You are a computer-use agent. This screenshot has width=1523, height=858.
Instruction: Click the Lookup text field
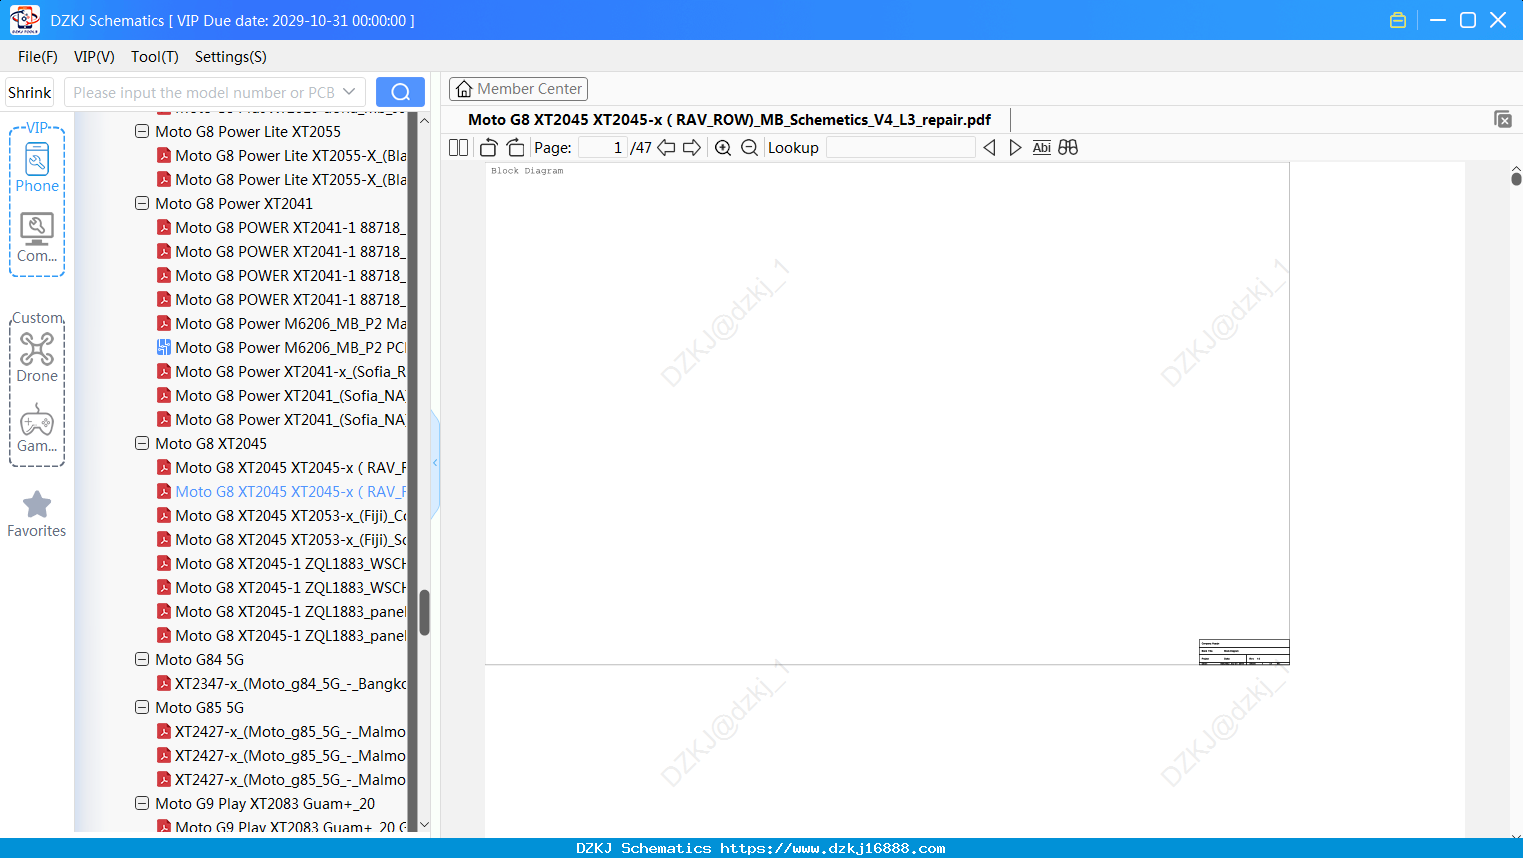point(900,148)
